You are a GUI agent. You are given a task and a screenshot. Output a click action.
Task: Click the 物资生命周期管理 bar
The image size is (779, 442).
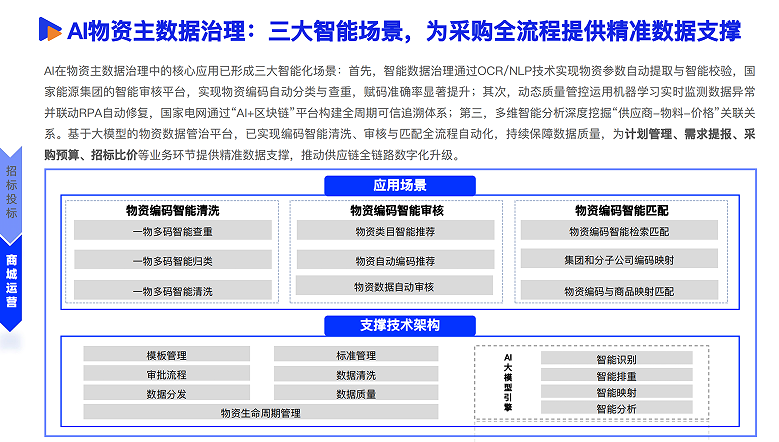[261, 412]
